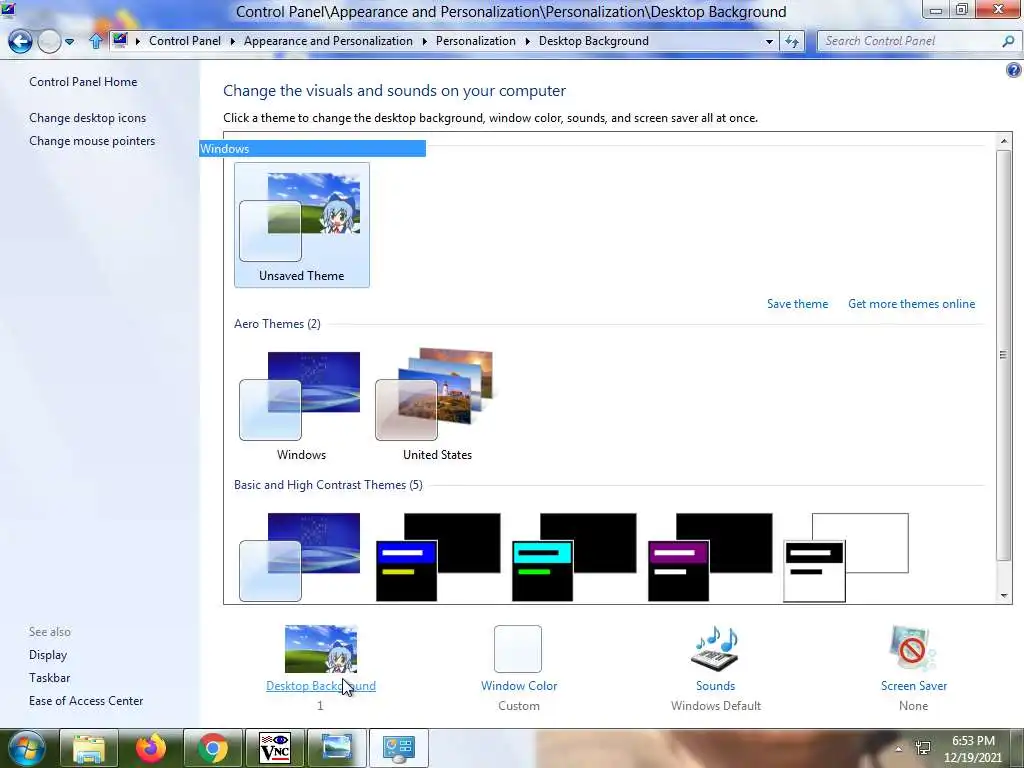The width and height of the screenshot is (1024, 768).
Task: Launch Firefox from the taskbar
Action: (151, 748)
